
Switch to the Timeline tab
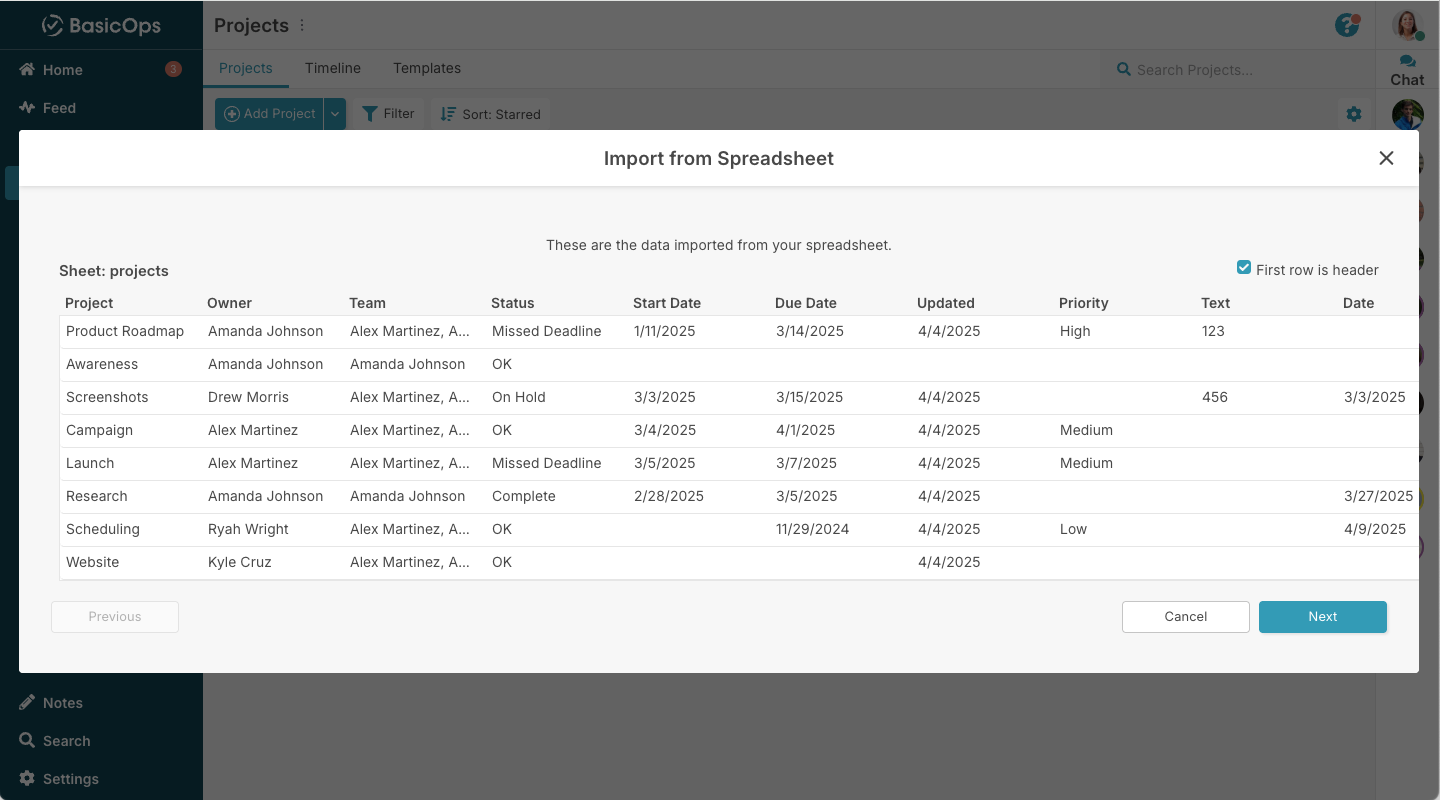[332, 68]
